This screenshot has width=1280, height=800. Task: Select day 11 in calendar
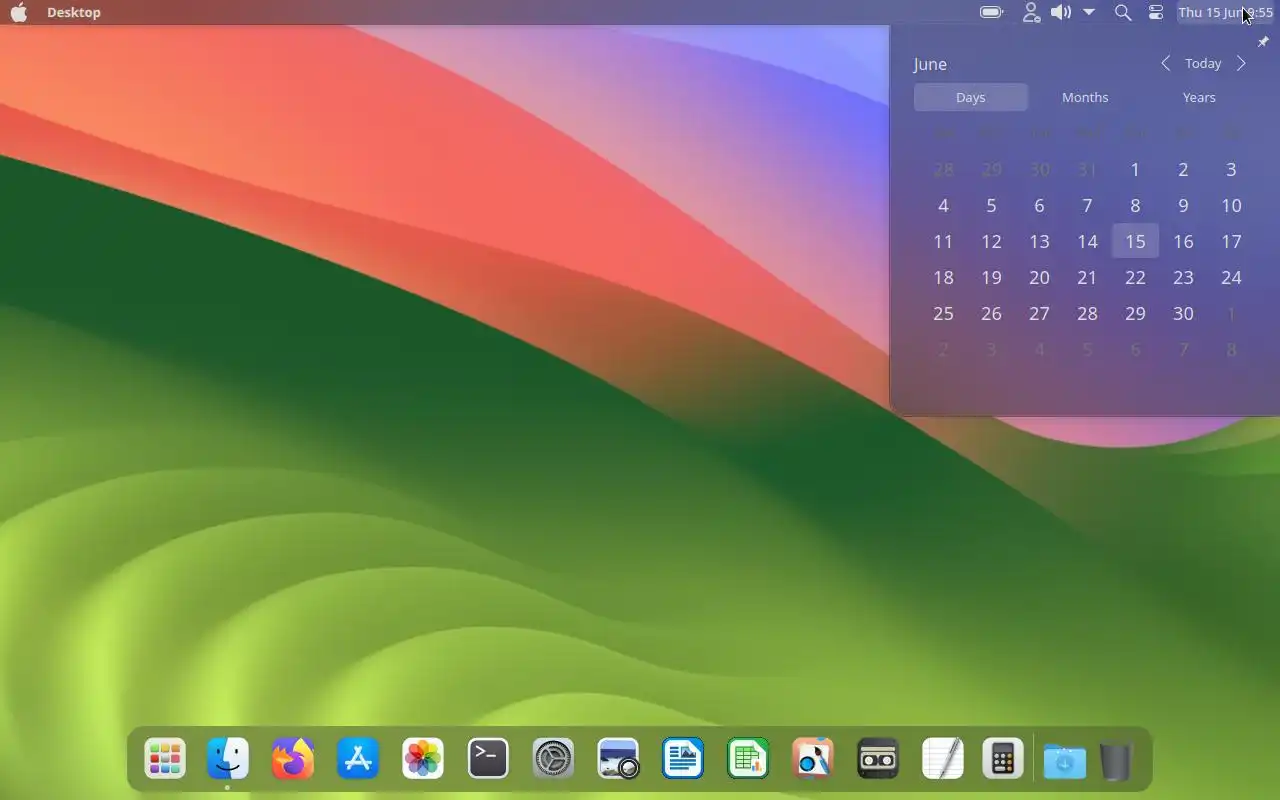(x=943, y=241)
